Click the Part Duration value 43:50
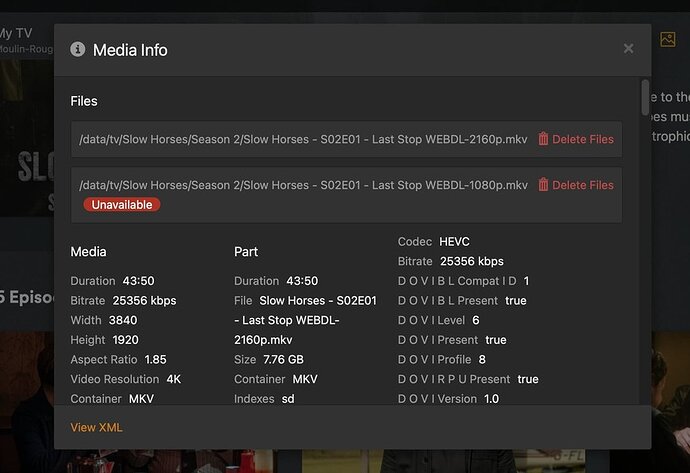 tap(302, 281)
